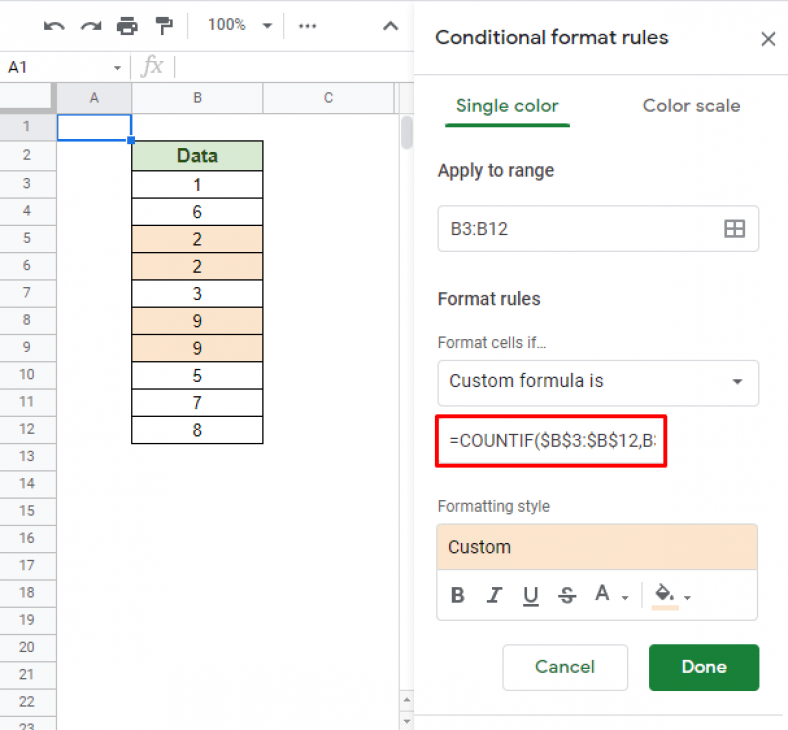Viewport: 788px width, 730px height.
Task: Click the Print icon
Action: pos(127,26)
